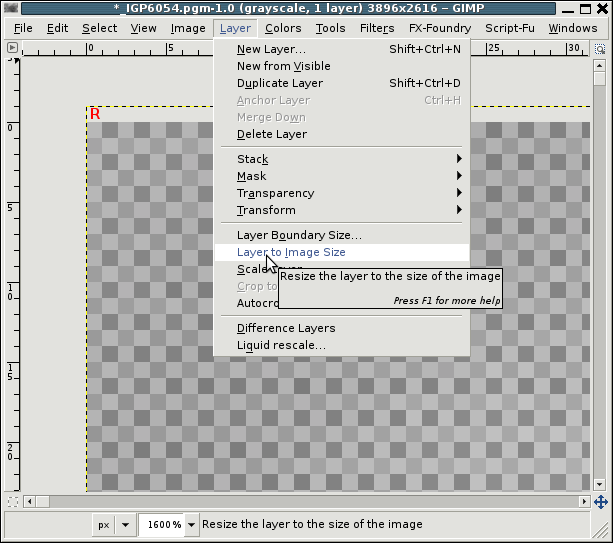Open the Select menu
This screenshot has width=613, height=543.
(99, 28)
